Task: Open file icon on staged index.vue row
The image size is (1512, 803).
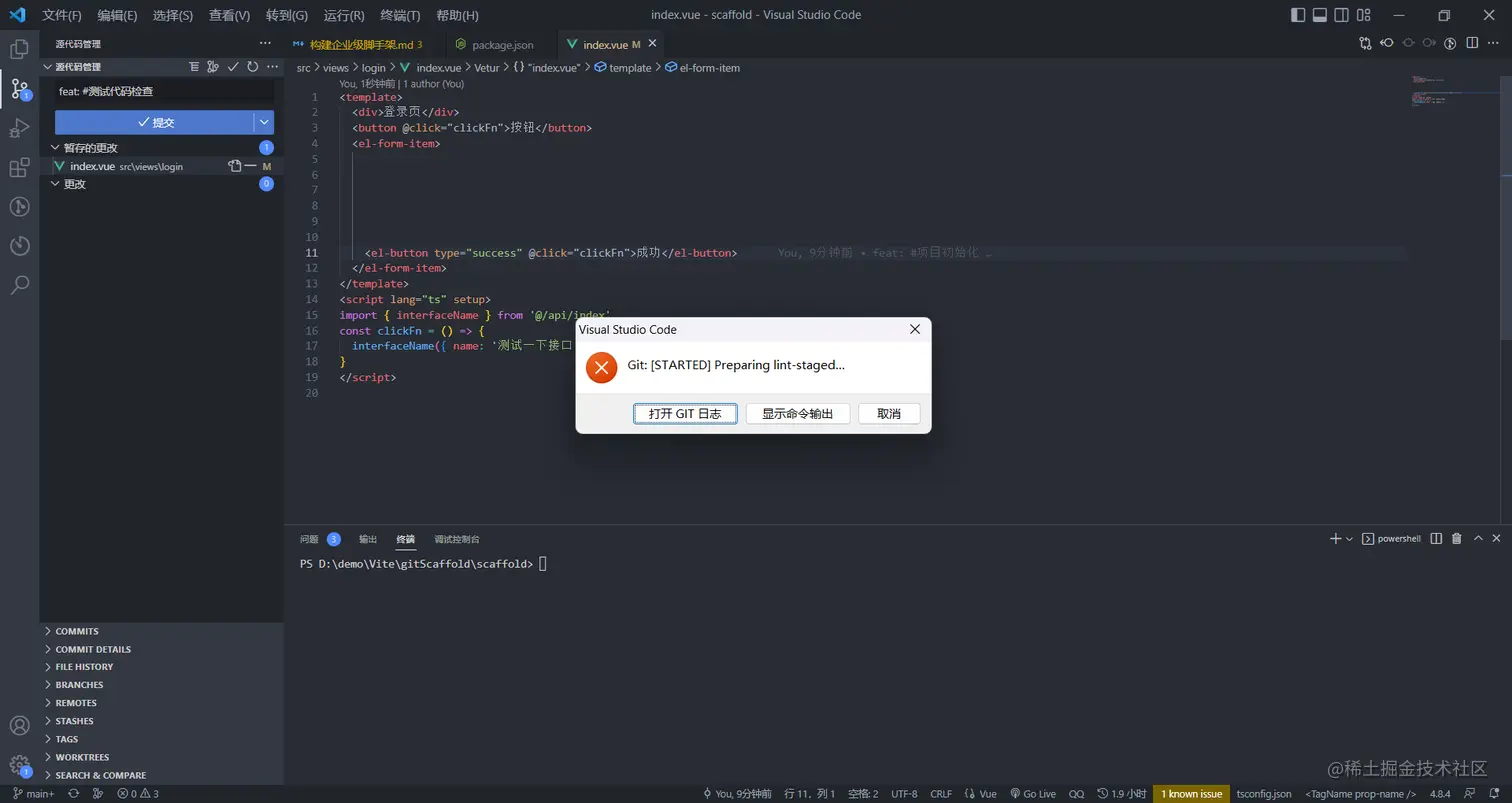Action: (x=234, y=166)
